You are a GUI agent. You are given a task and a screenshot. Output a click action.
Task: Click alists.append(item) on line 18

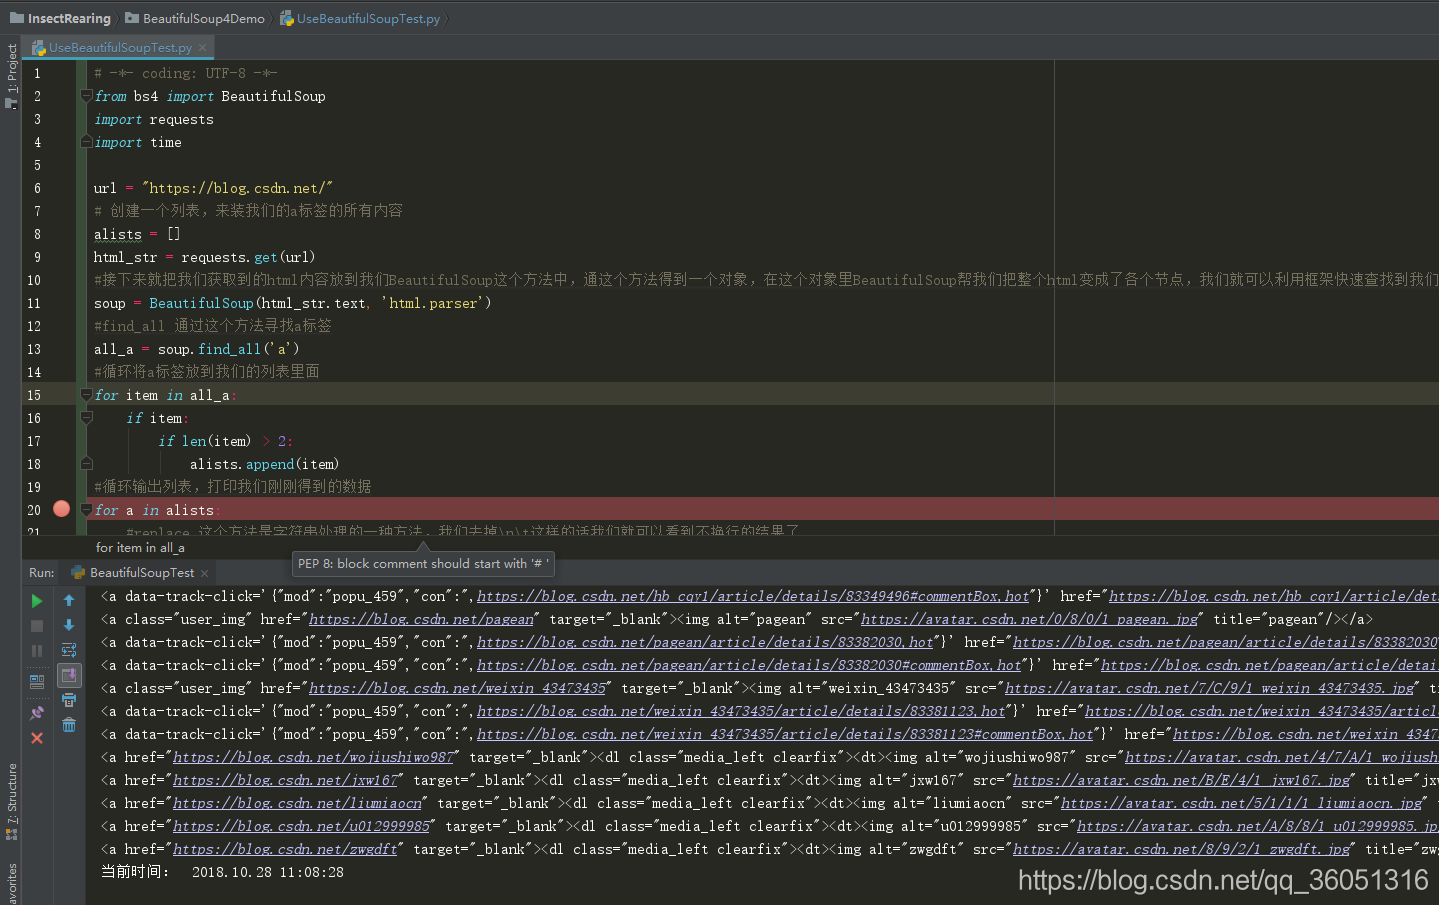tap(264, 464)
